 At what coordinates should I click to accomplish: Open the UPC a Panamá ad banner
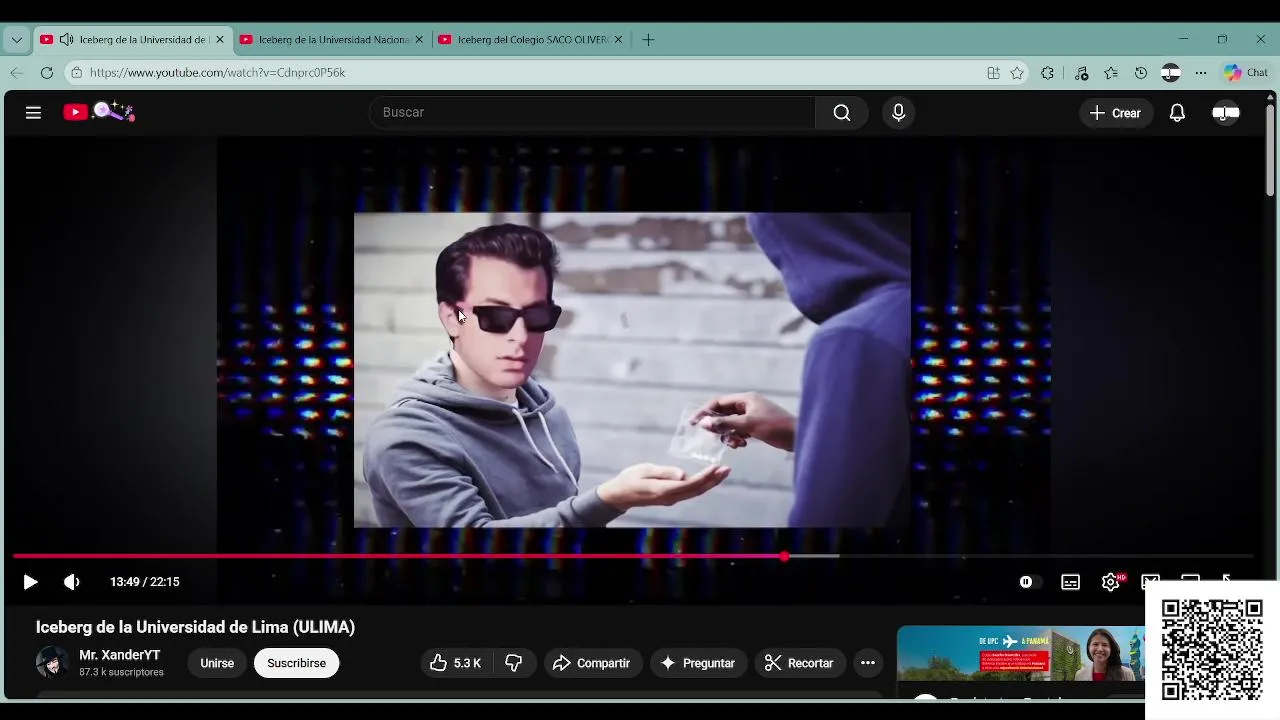(x=1021, y=654)
